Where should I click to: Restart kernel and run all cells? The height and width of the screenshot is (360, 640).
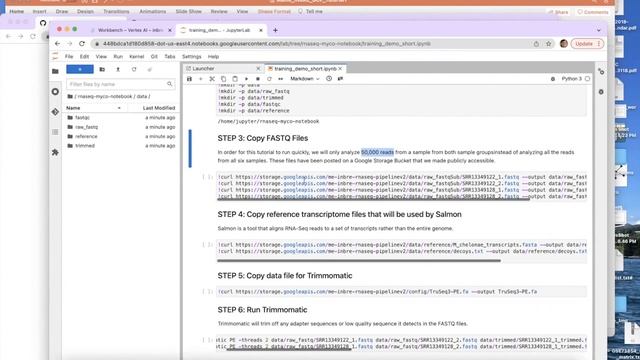tap(280, 79)
